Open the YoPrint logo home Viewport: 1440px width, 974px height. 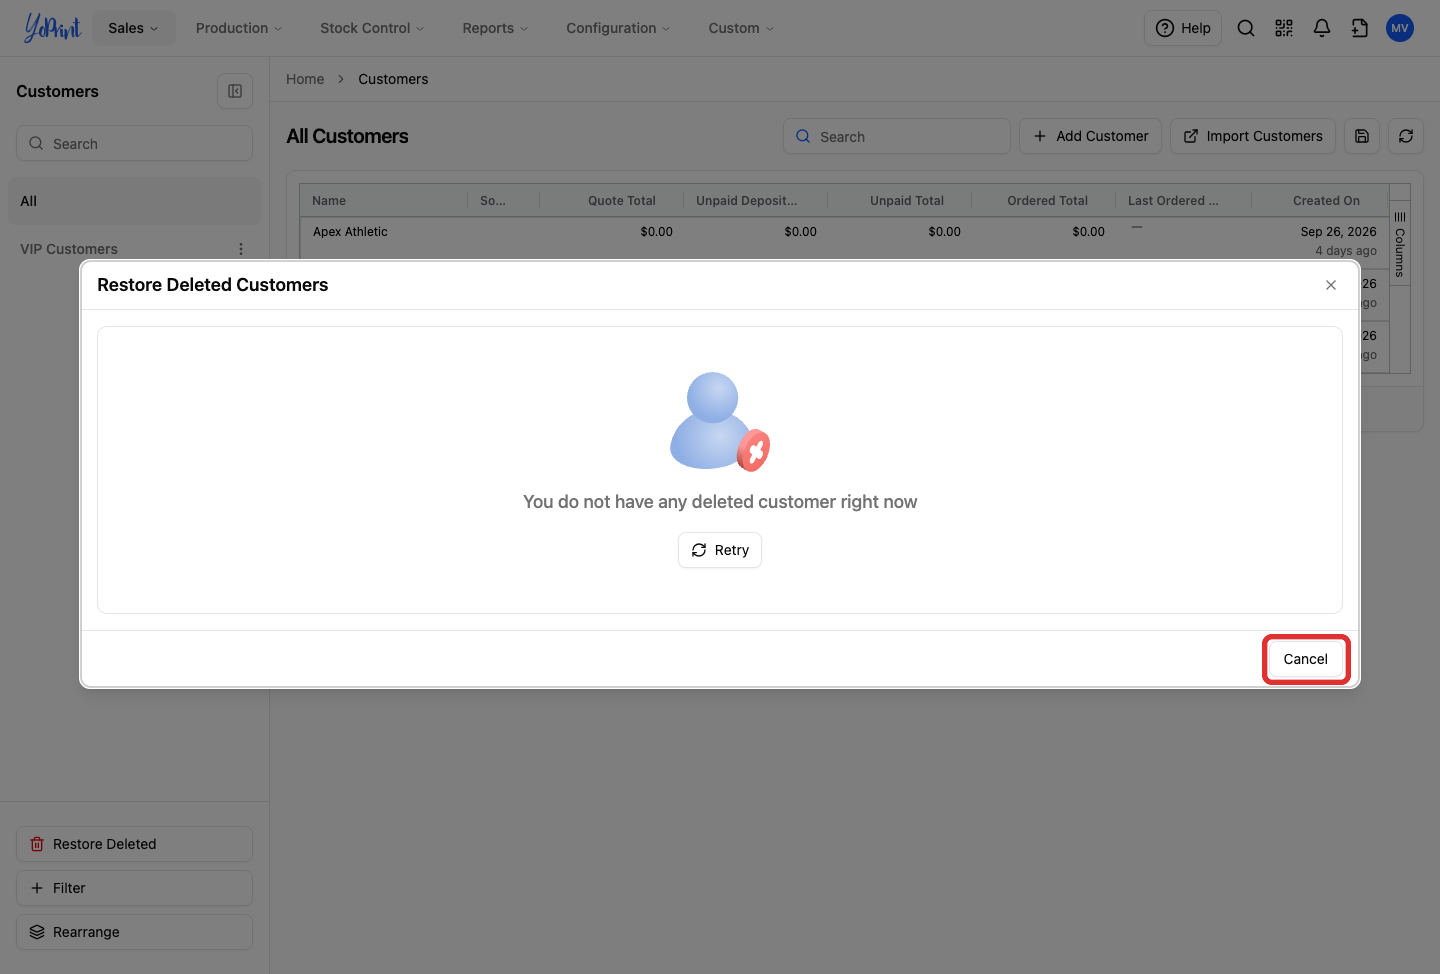click(52, 28)
